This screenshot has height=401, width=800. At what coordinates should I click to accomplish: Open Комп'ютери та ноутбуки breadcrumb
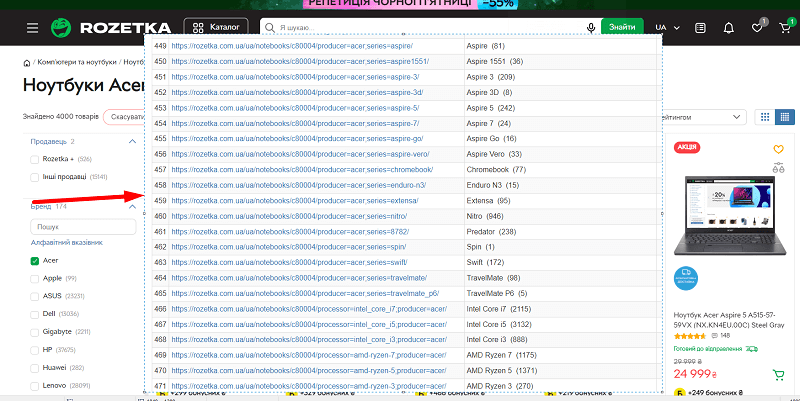(x=77, y=63)
